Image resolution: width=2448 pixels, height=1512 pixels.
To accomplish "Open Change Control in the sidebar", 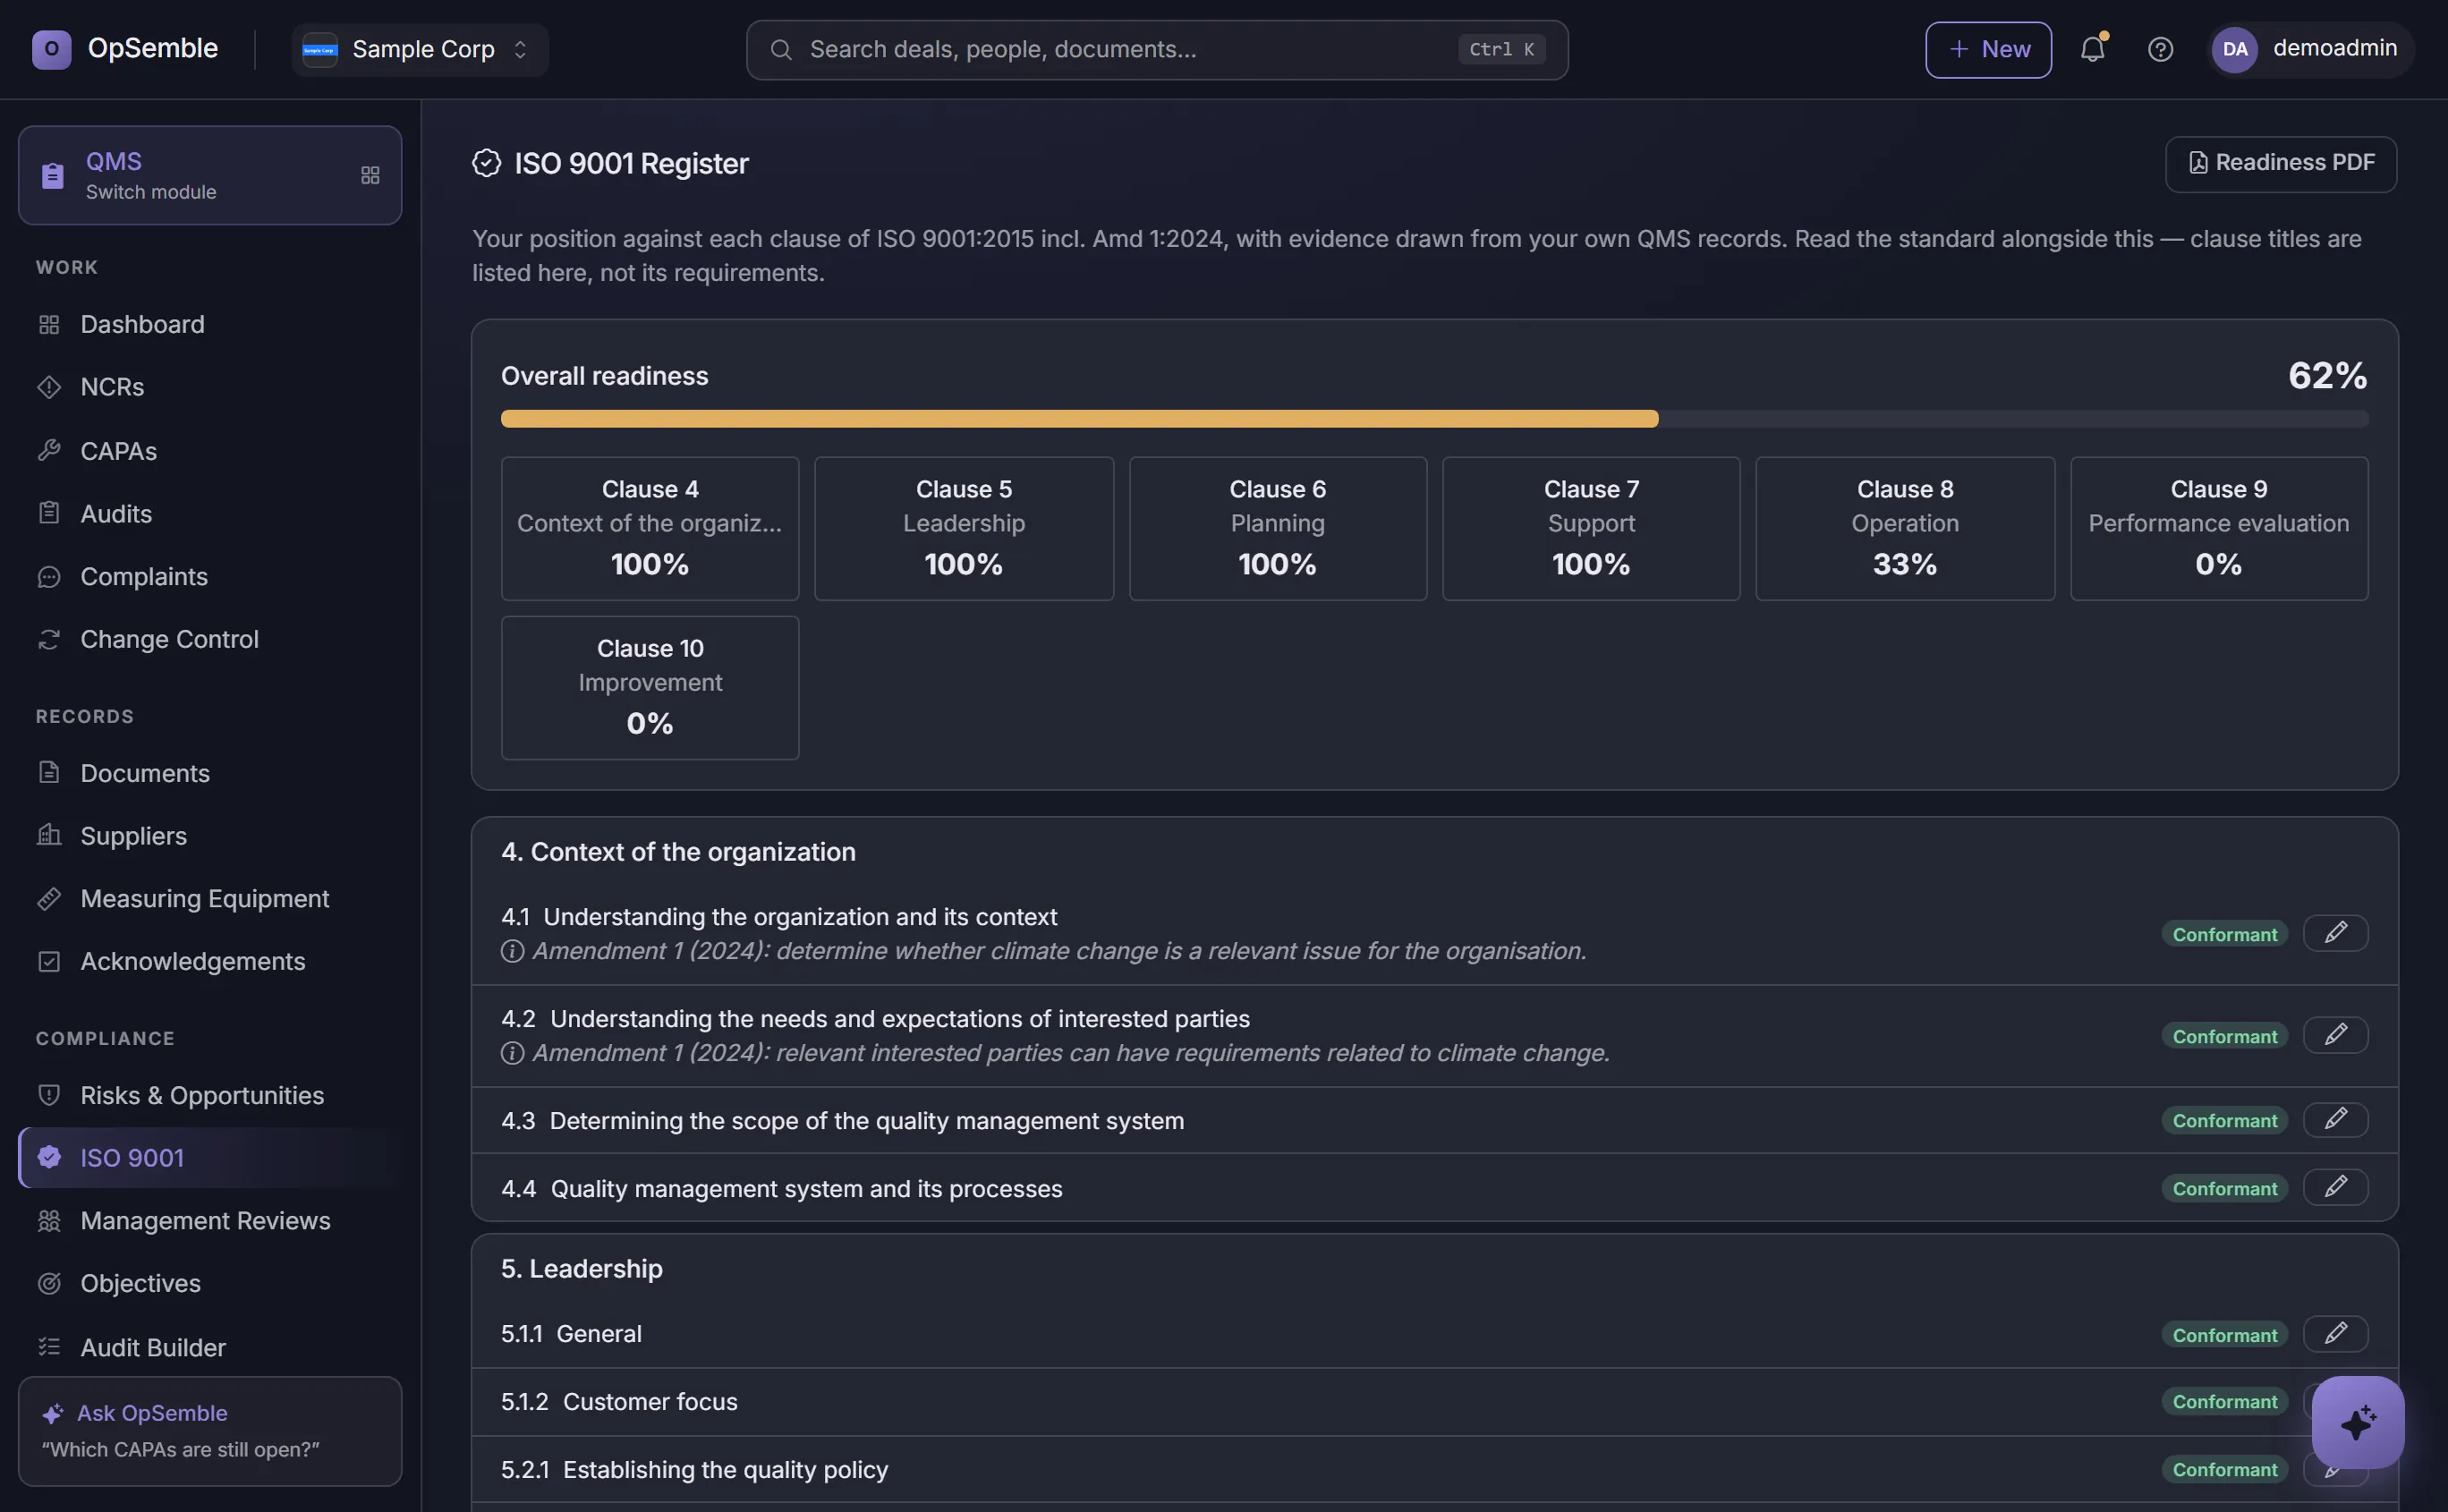I will 210,639.
